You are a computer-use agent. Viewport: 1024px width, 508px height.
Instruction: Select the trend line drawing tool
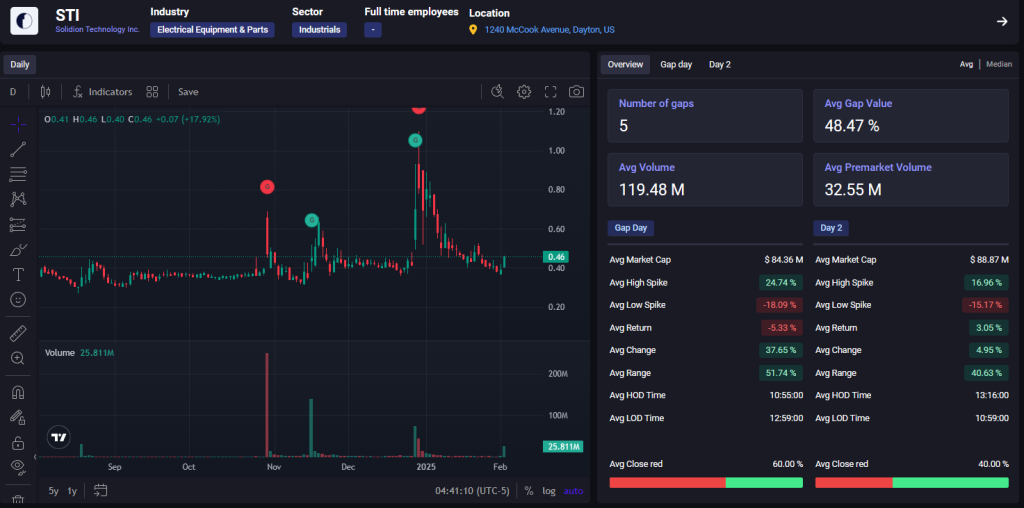tap(18, 150)
